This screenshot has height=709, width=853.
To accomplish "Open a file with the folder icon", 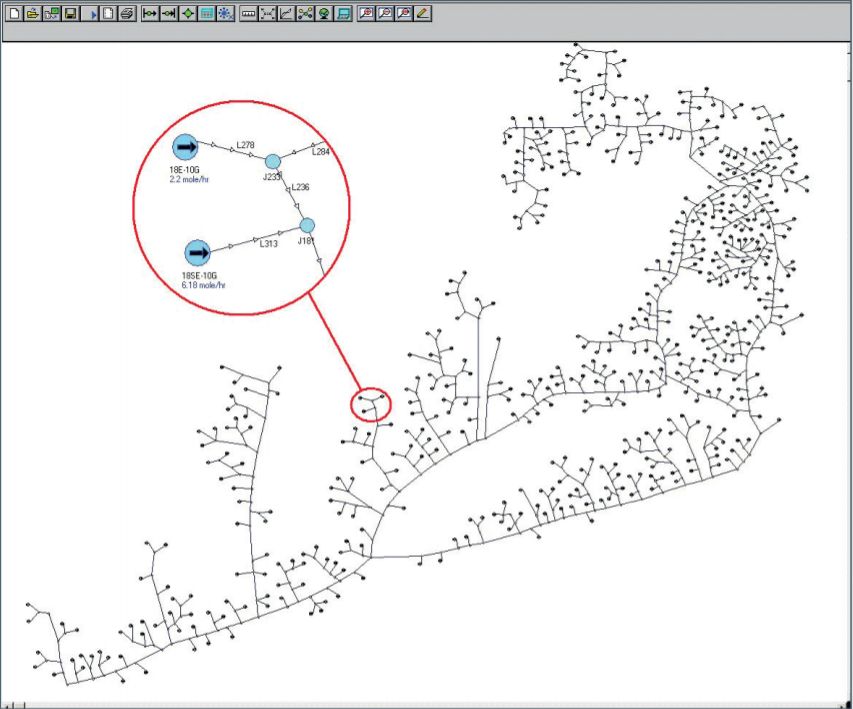I will pyautogui.click(x=33, y=14).
